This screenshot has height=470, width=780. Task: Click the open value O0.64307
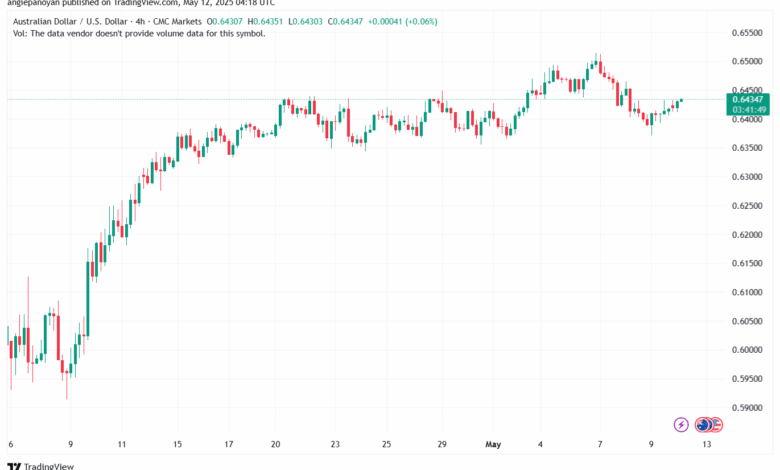tap(224, 22)
